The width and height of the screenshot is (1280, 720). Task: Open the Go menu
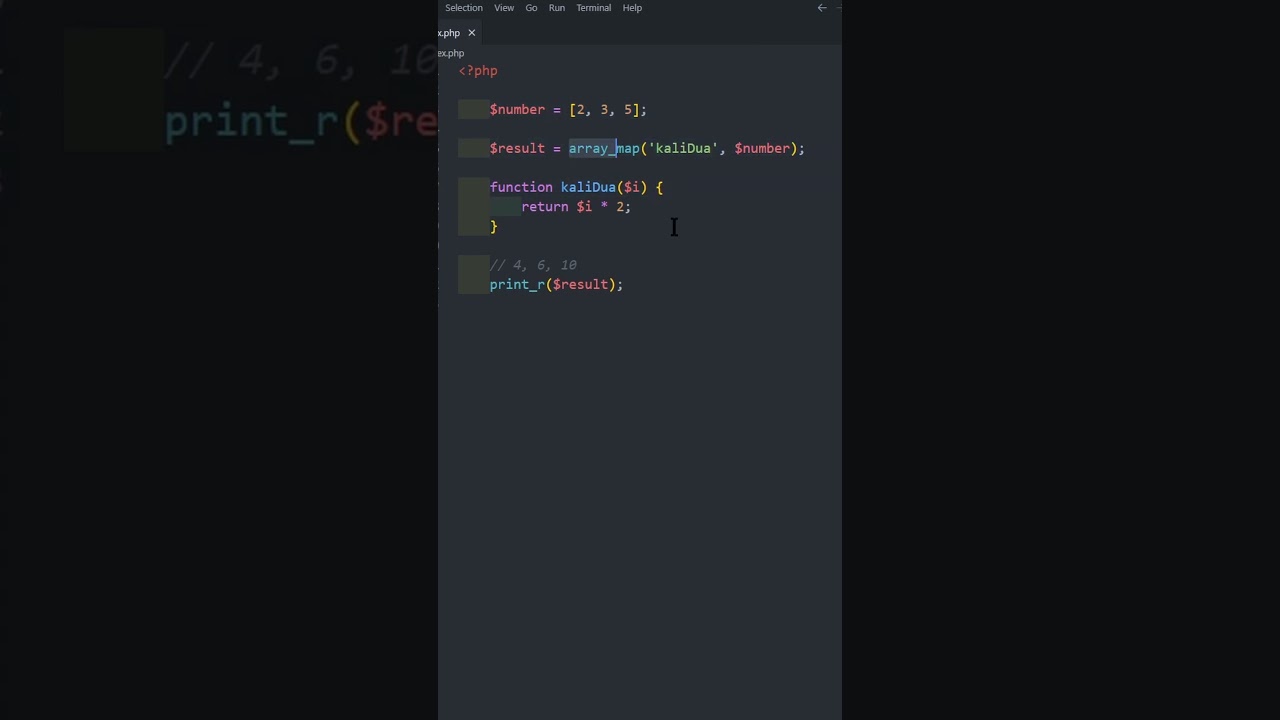point(531,8)
